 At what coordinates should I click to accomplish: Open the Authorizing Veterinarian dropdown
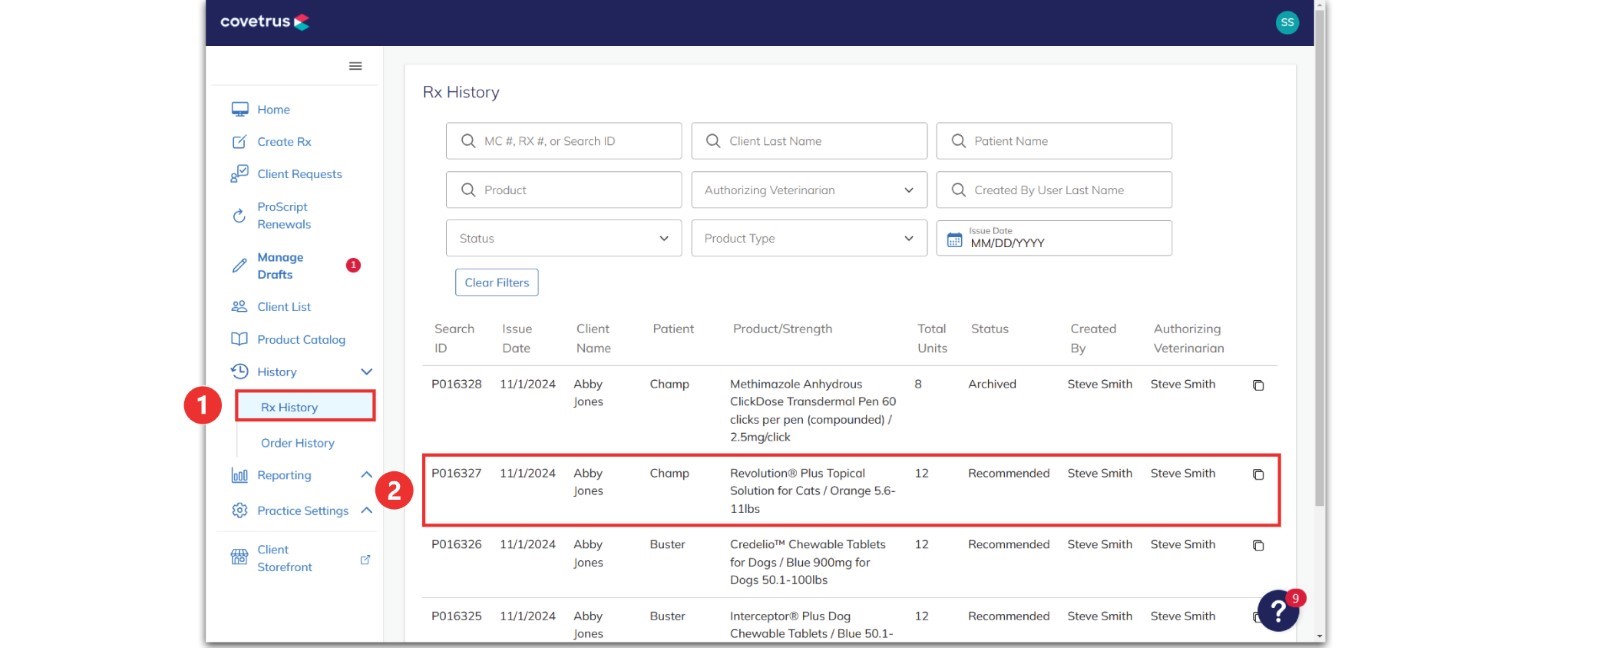[809, 190]
